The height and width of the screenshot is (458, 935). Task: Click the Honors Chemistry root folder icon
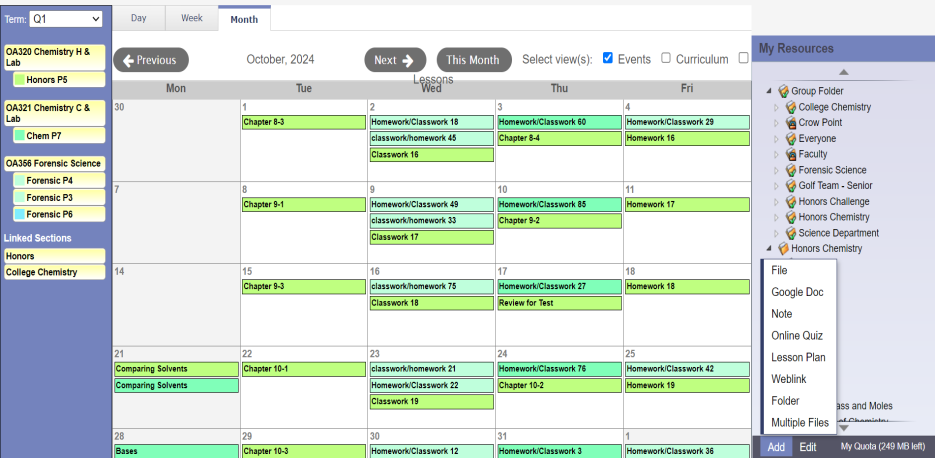coord(783,249)
